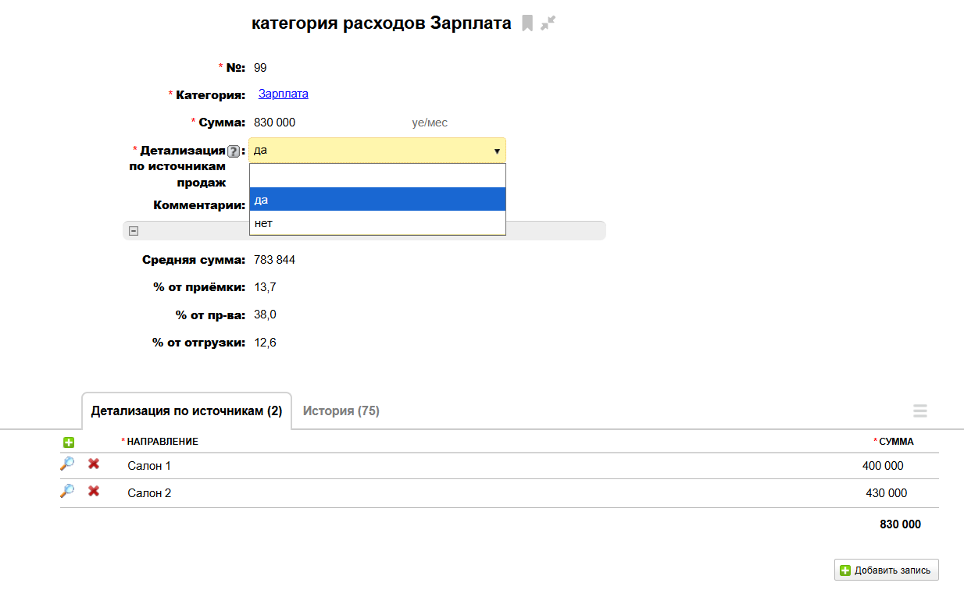Open the hamburger menu above the table
The height and width of the screenshot is (598, 964).
pos(920,411)
